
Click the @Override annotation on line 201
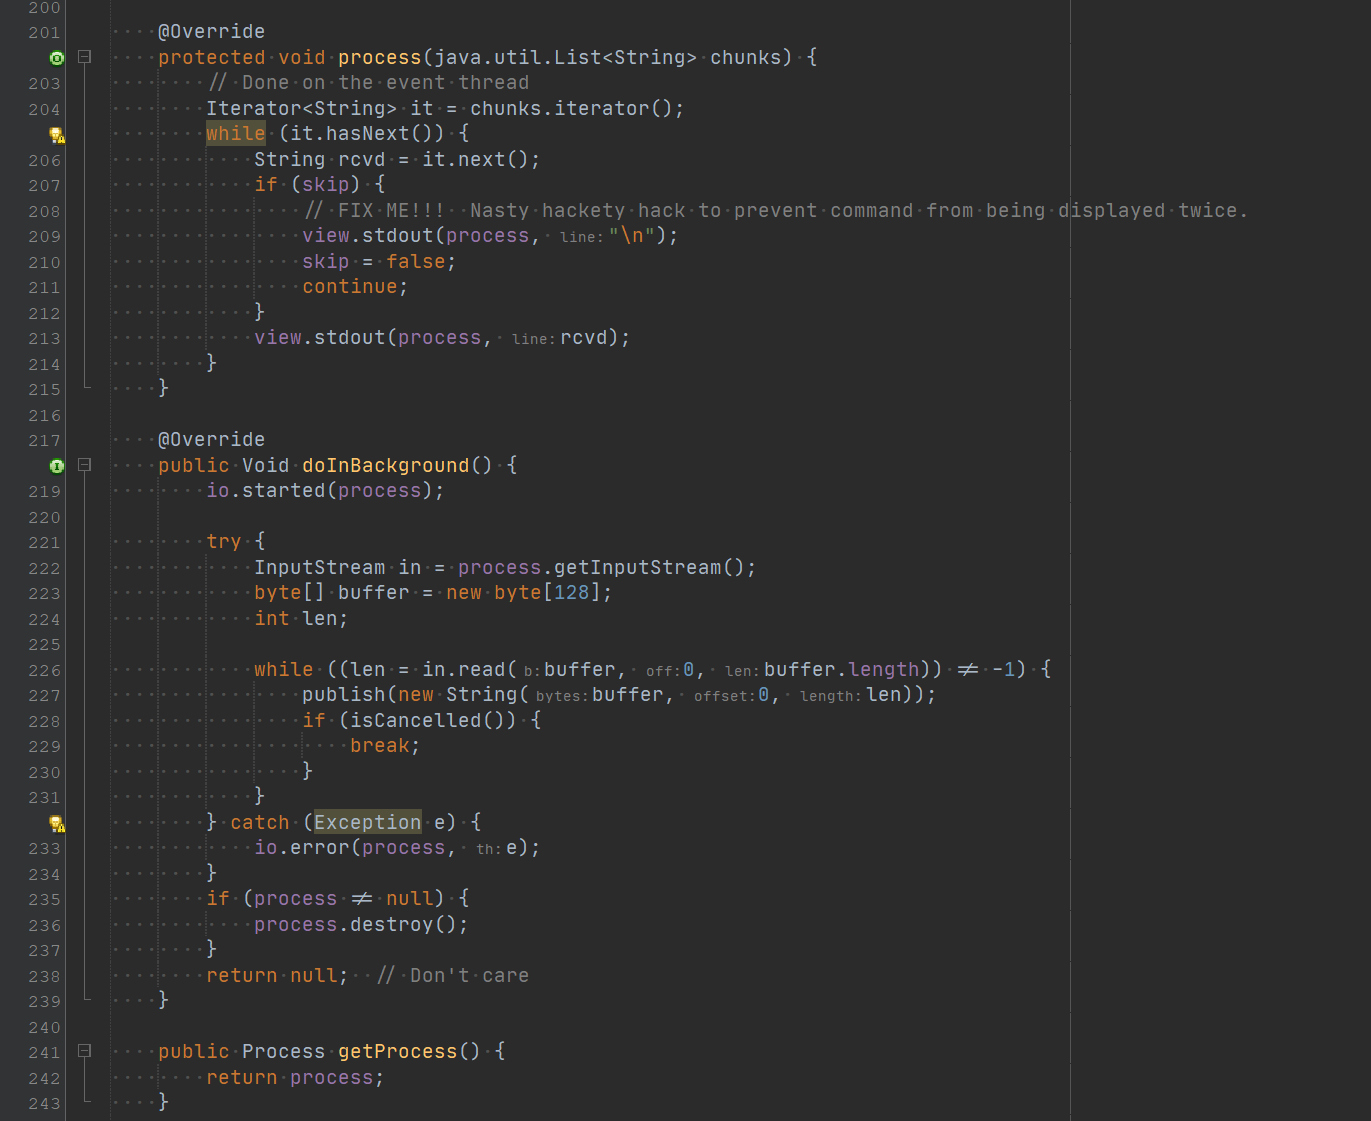[x=212, y=32]
